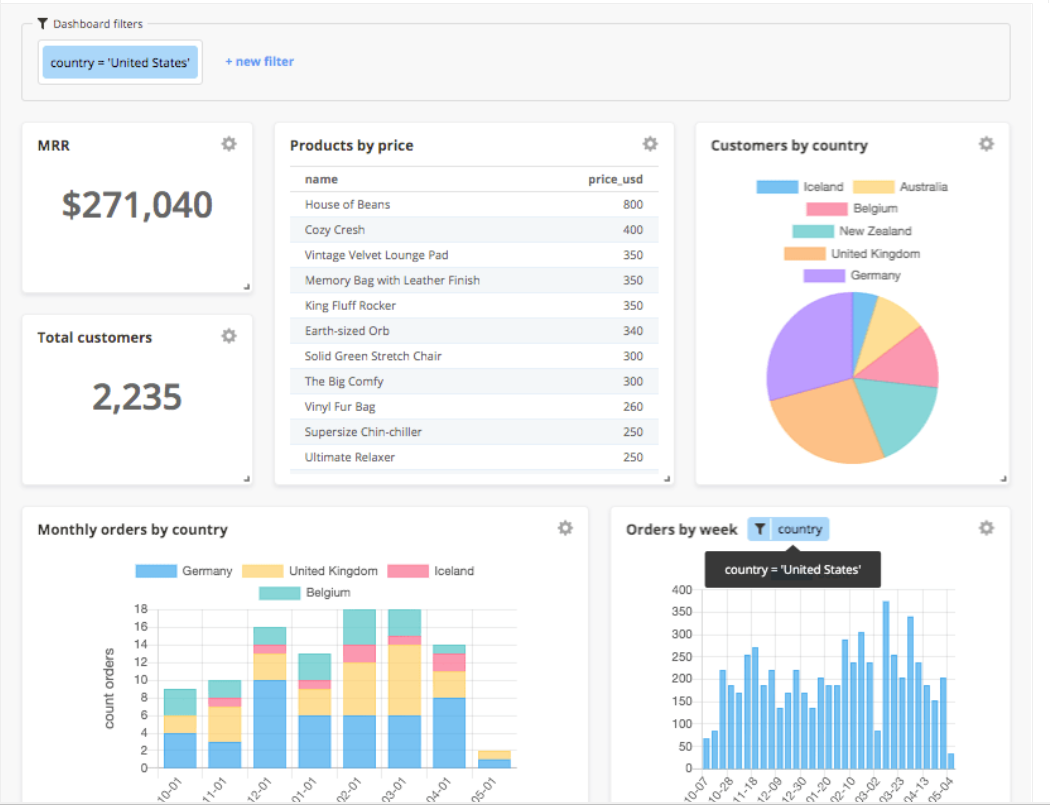
Task: Edit the country = 'United States' filter chip
Action: (120, 62)
